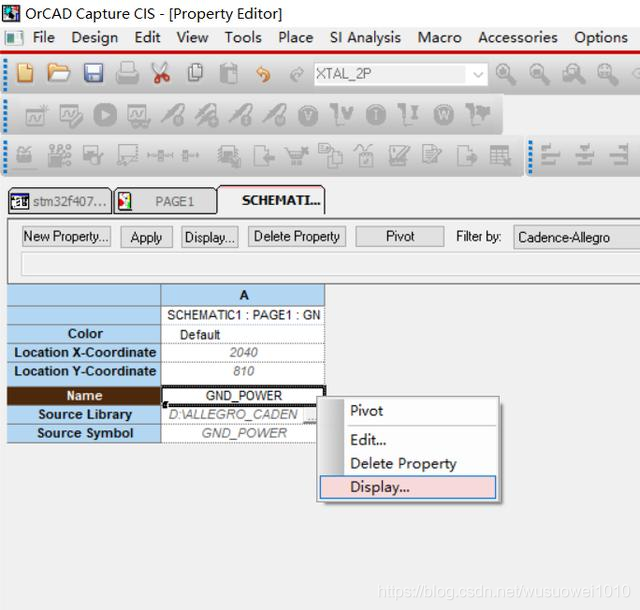Click the empty property value input field

tap(331, 265)
